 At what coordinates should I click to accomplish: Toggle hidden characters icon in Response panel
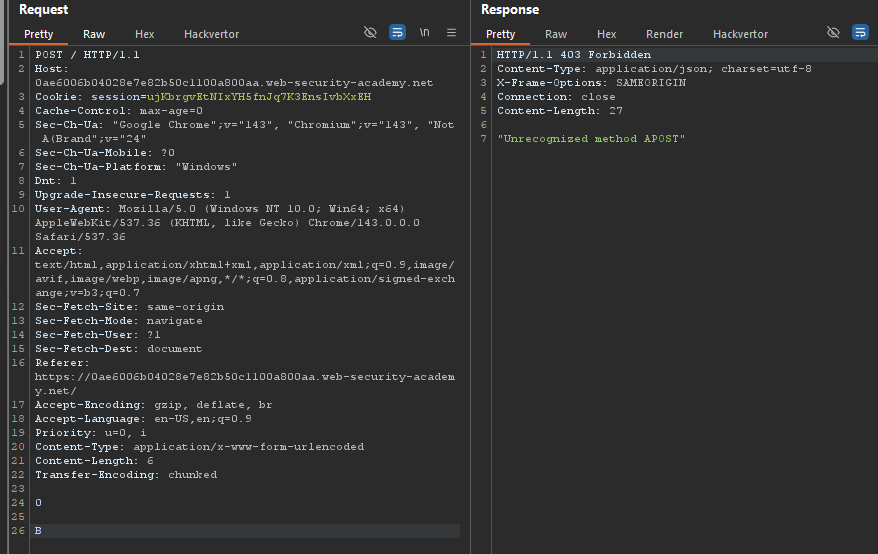pyautogui.click(x=833, y=32)
